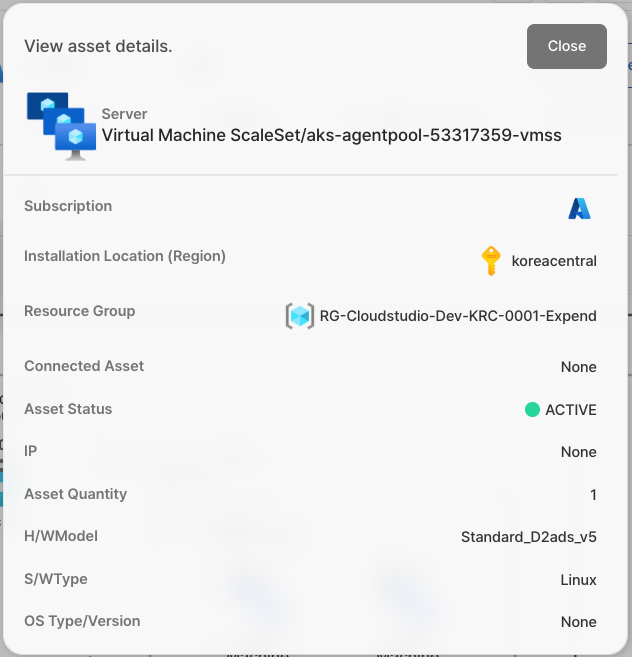
Task: Click the Connected Asset label
Action: [x=84, y=366]
